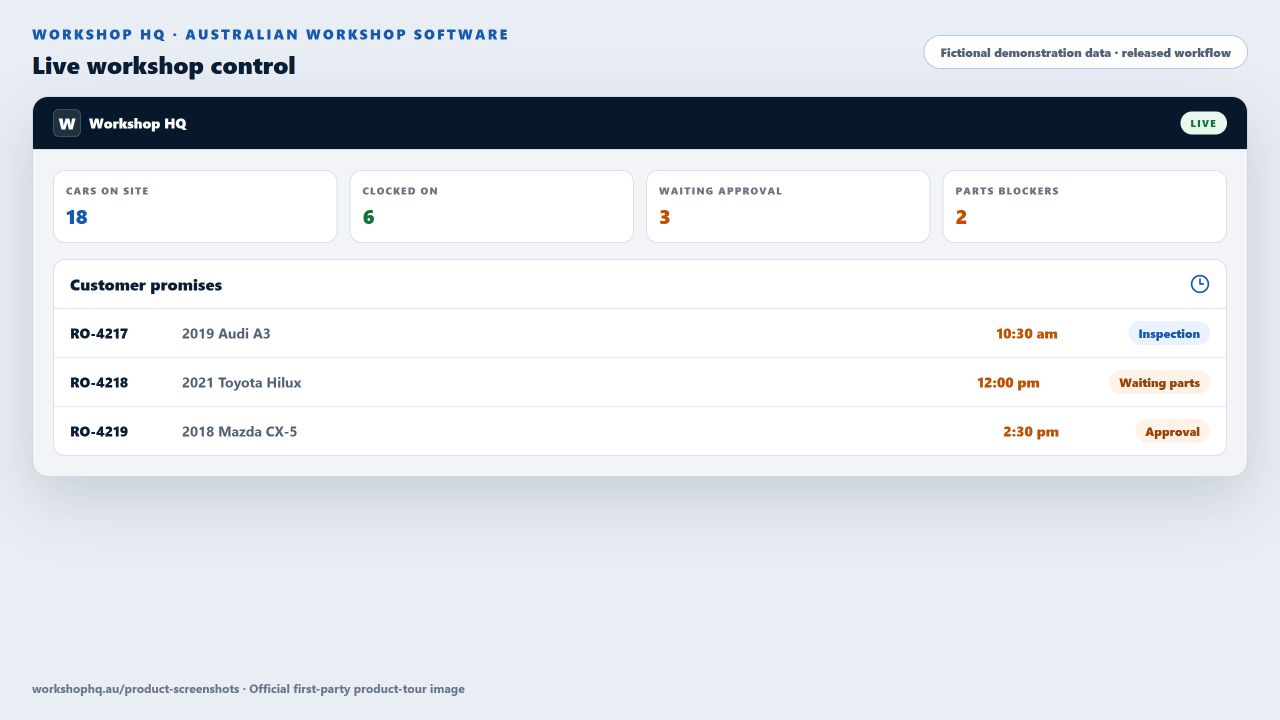The height and width of the screenshot is (720, 1280).
Task: Select the Waiting Approval card
Action: 788,206
